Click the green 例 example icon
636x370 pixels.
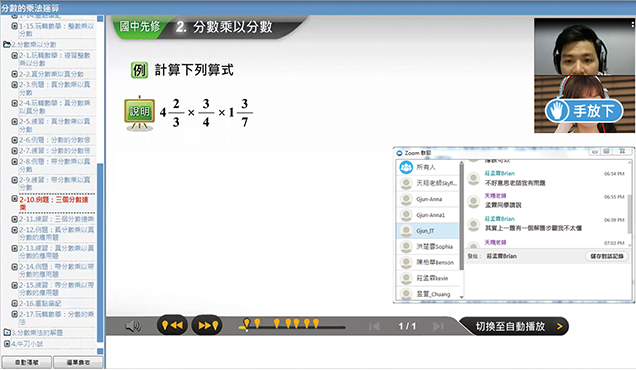139,70
